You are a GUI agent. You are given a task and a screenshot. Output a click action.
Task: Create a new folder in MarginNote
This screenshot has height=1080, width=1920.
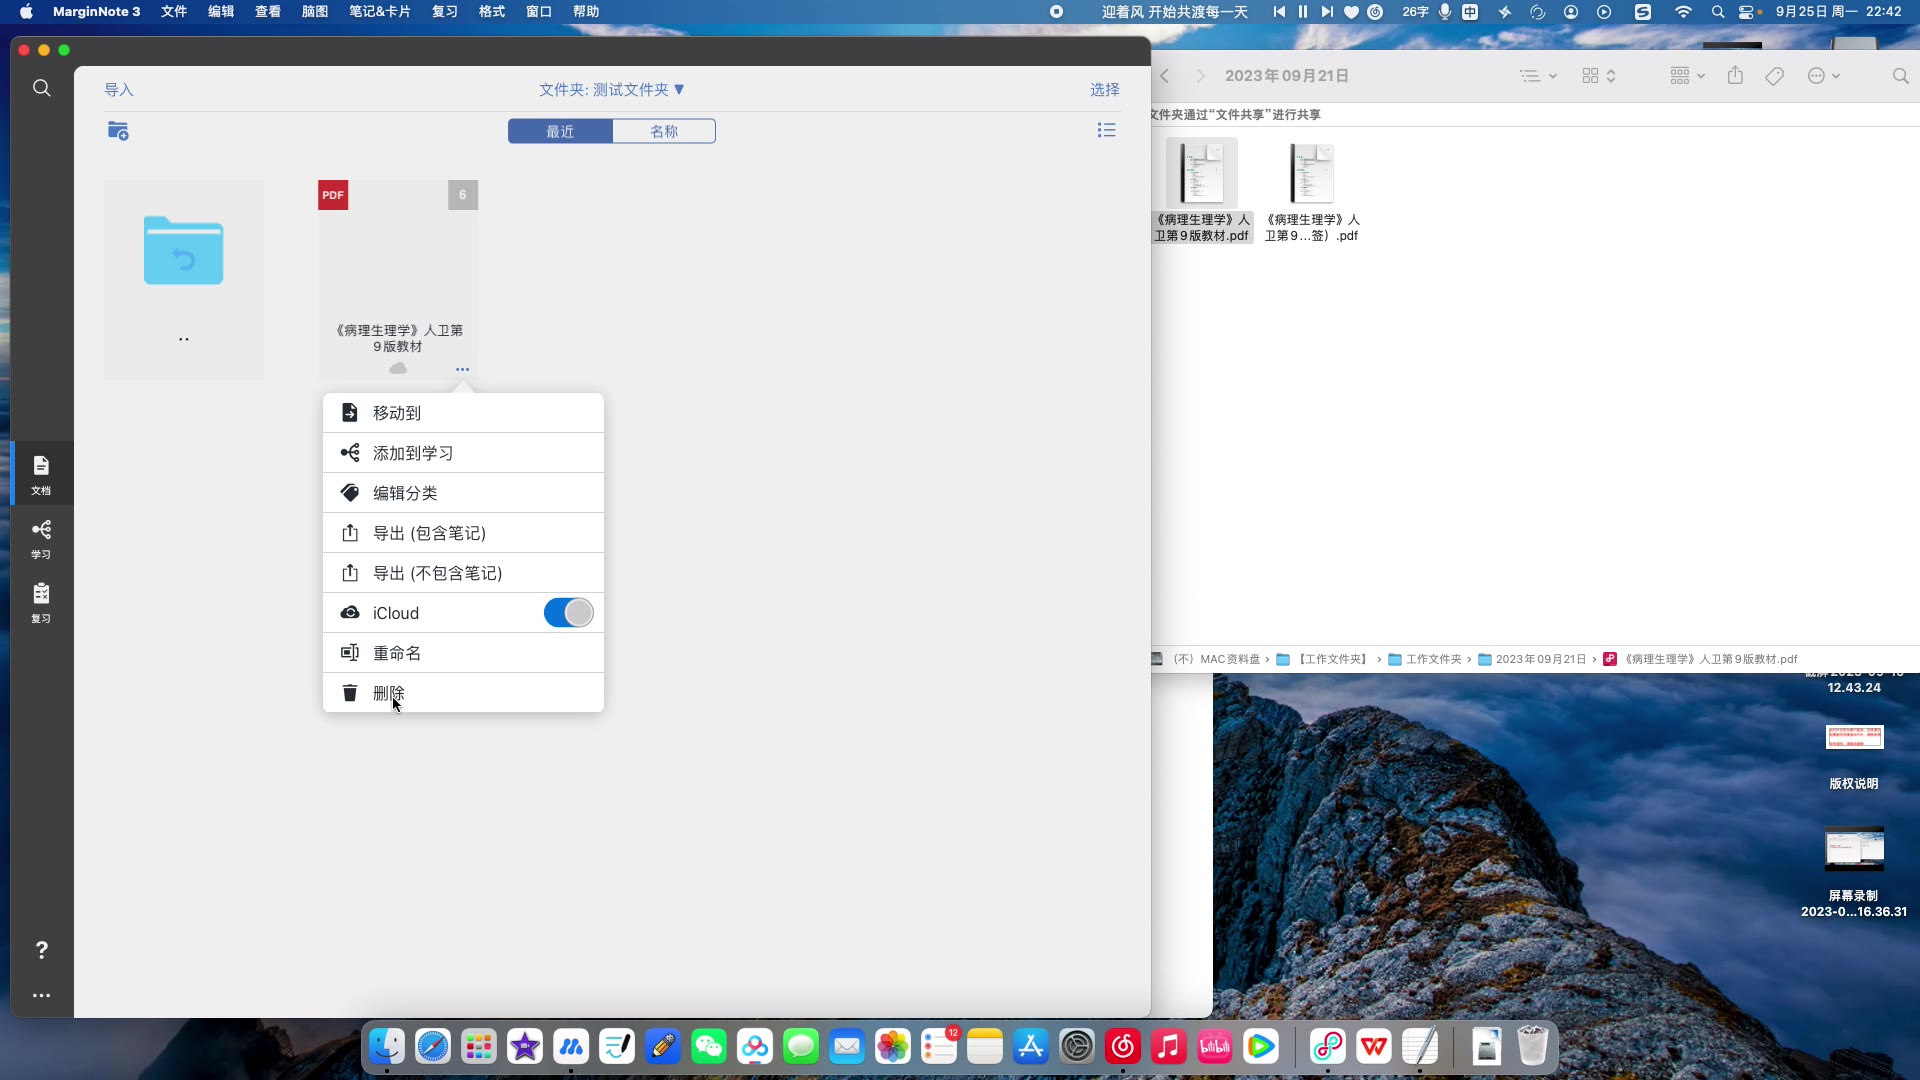[118, 130]
